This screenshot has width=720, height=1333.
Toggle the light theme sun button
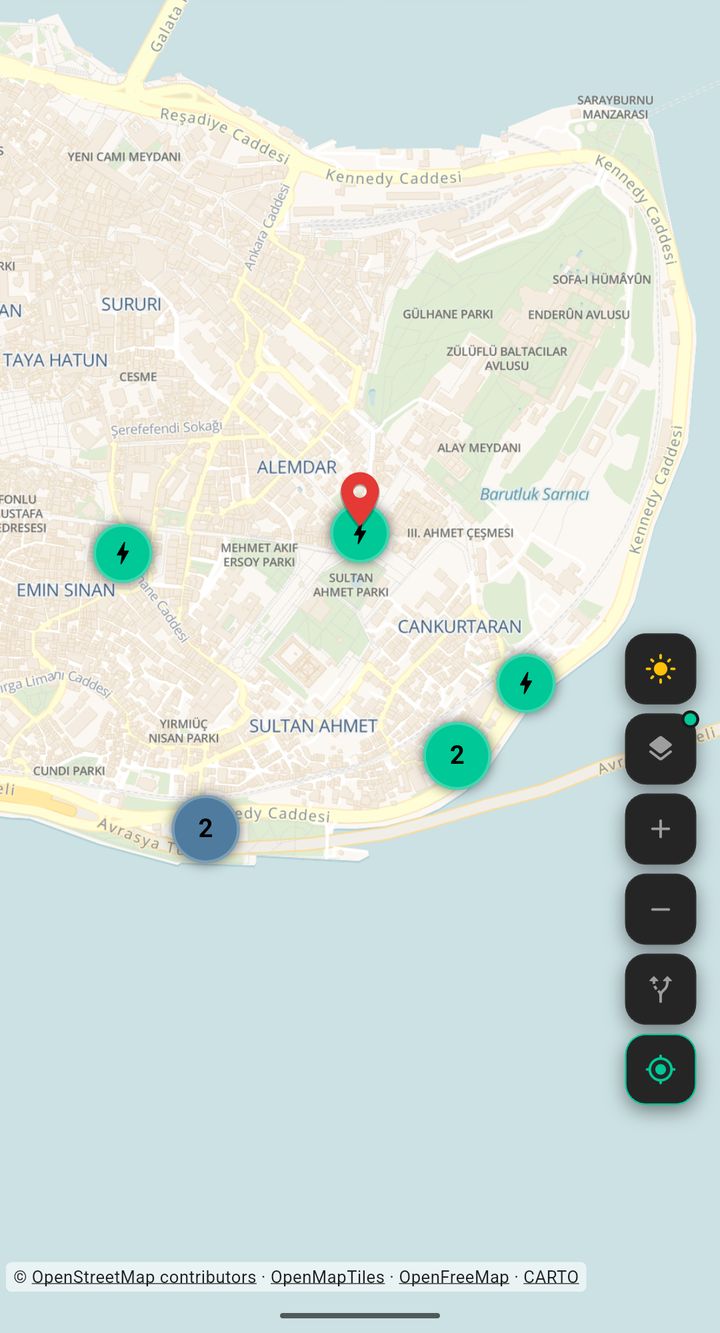pyautogui.click(x=660, y=669)
